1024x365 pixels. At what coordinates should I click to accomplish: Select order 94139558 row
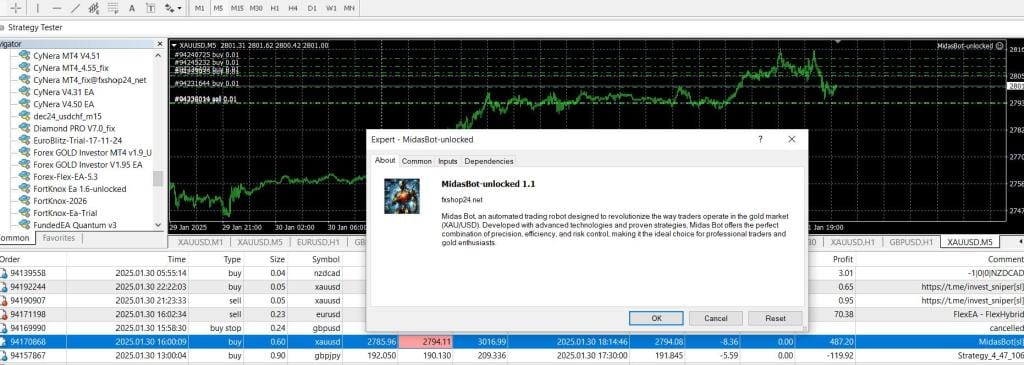(512, 273)
